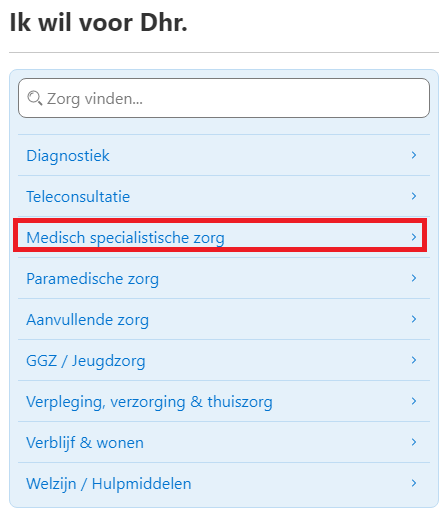Open Medisch specialistische zorg
The height and width of the screenshot is (515, 446).
tap(224, 237)
